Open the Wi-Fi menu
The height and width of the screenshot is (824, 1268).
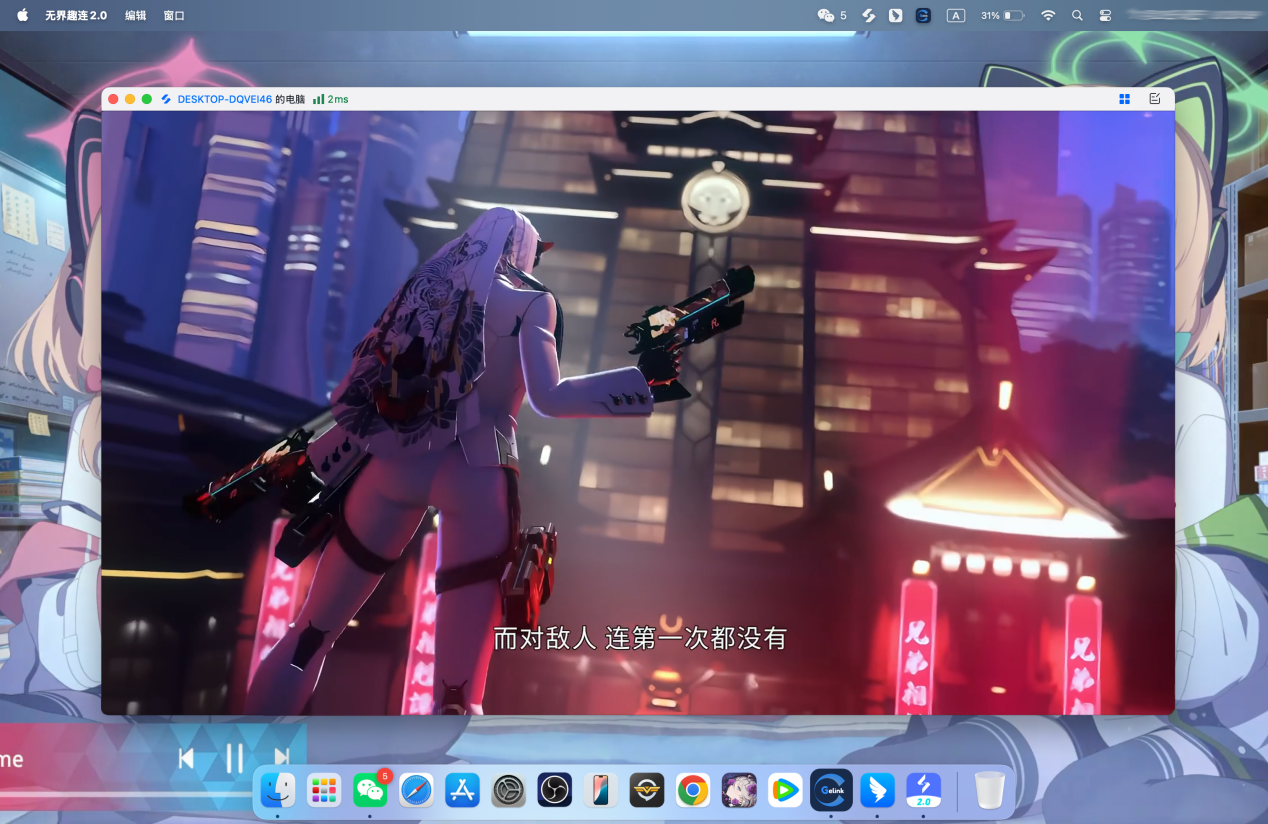(x=1048, y=15)
